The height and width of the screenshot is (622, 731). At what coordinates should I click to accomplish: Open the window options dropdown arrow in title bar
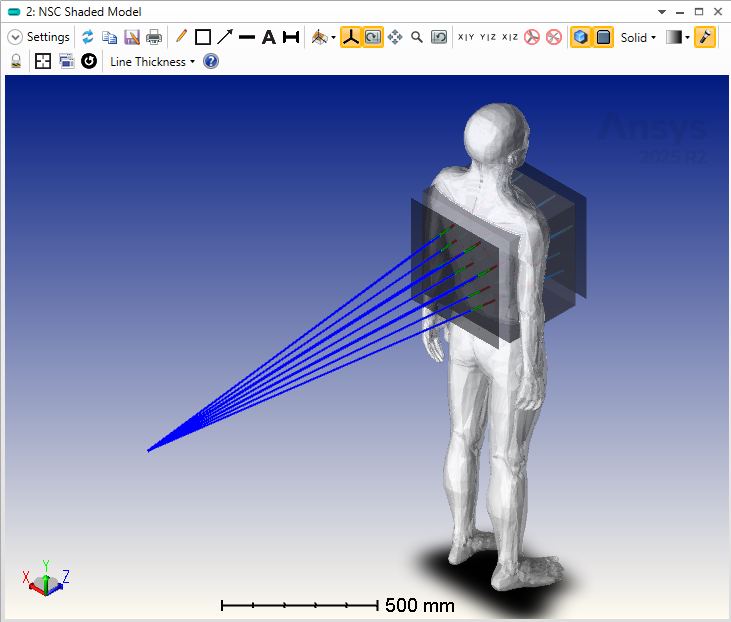(x=661, y=12)
